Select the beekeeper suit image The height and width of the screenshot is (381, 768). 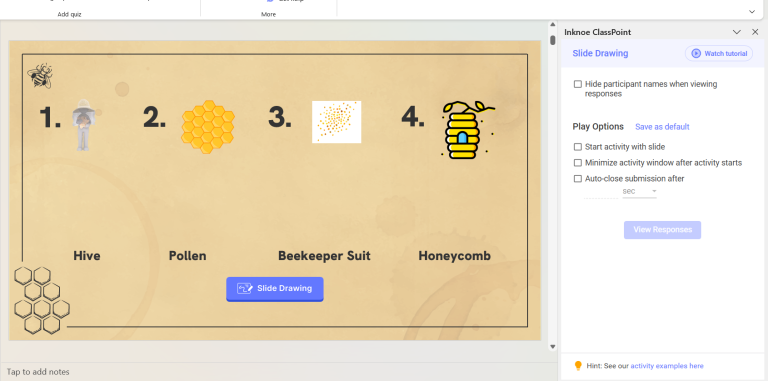[x=83, y=124]
